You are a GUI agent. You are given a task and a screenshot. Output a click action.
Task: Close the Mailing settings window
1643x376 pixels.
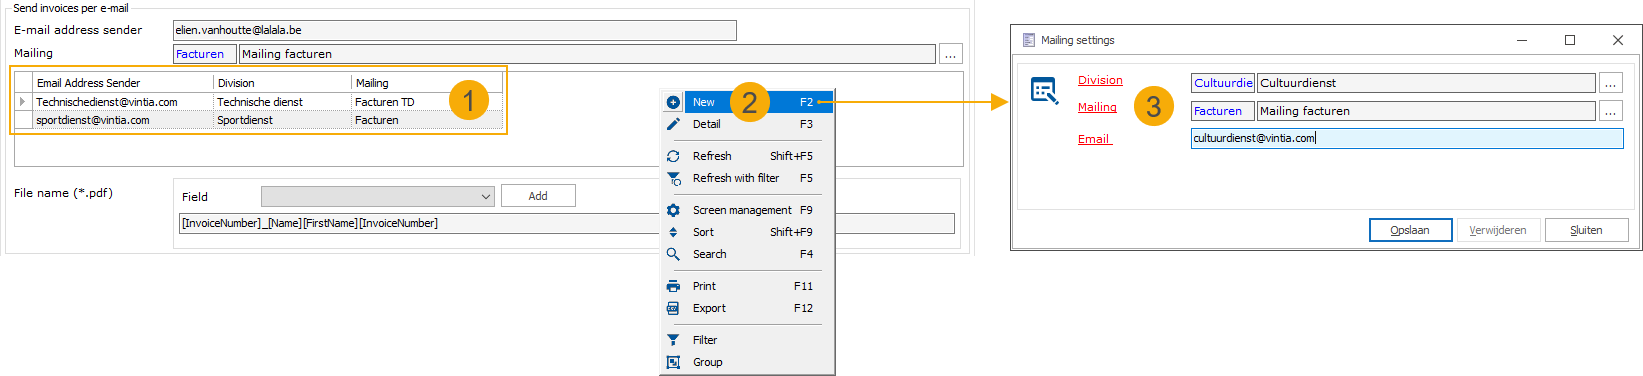[1618, 40]
